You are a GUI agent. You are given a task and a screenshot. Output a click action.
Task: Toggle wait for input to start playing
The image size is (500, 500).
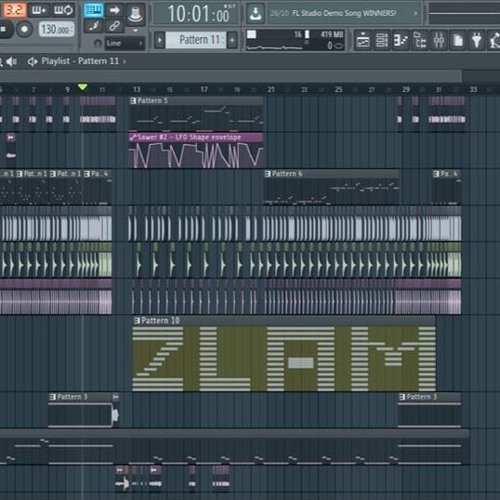tap(39, 10)
